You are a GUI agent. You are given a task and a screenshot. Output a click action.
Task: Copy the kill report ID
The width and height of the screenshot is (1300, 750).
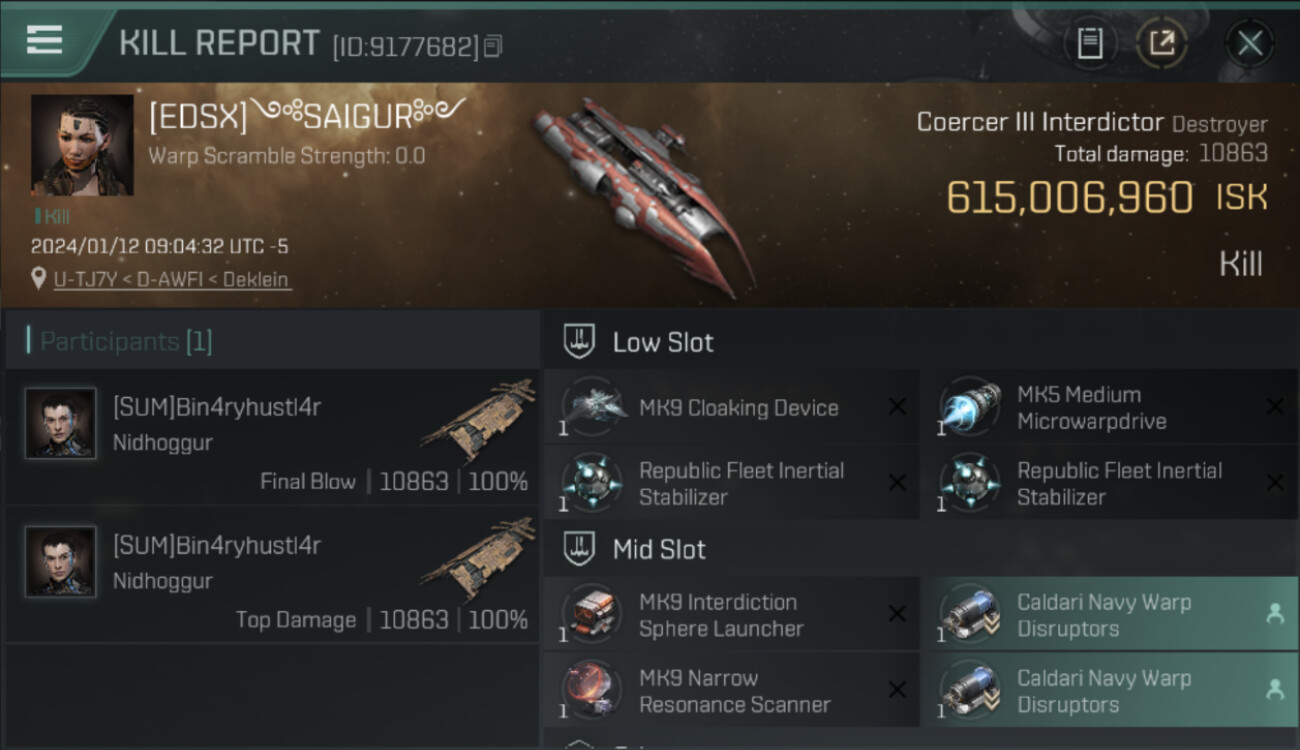(x=492, y=46)
